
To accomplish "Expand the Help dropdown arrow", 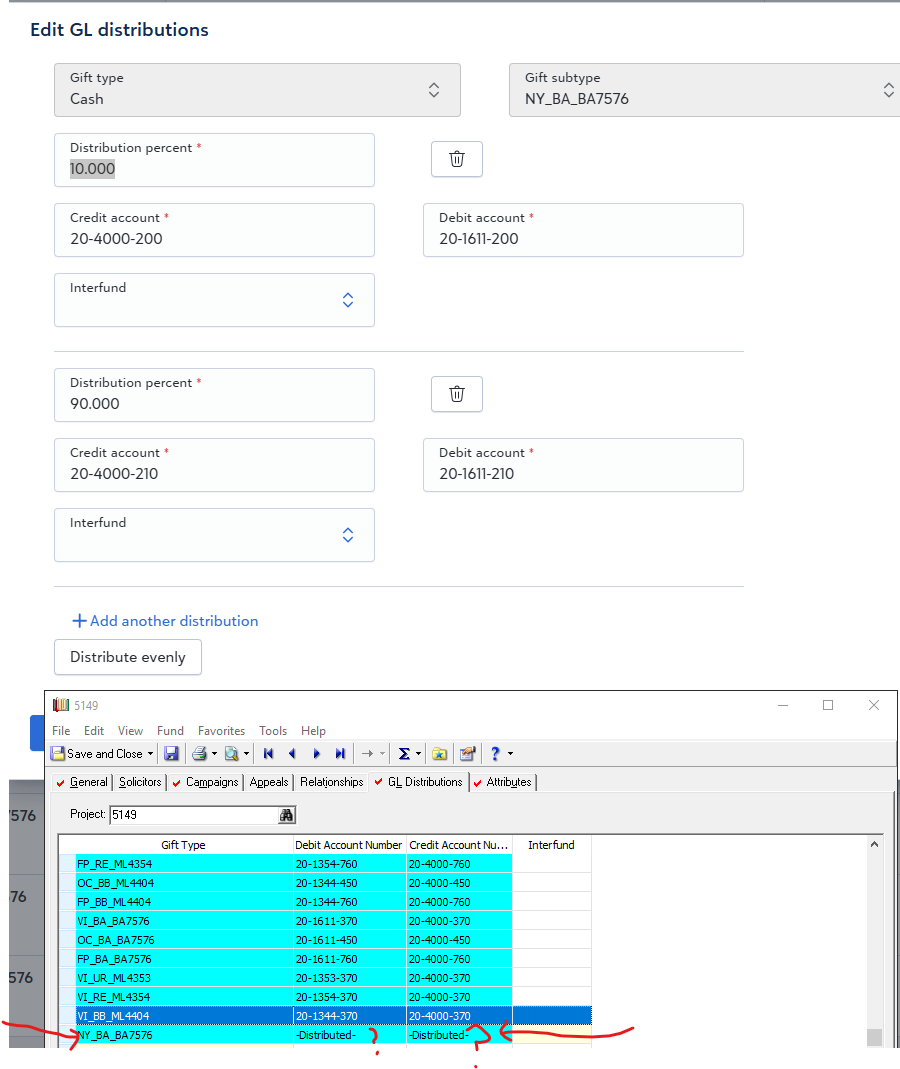I will [x=510, y=753].
